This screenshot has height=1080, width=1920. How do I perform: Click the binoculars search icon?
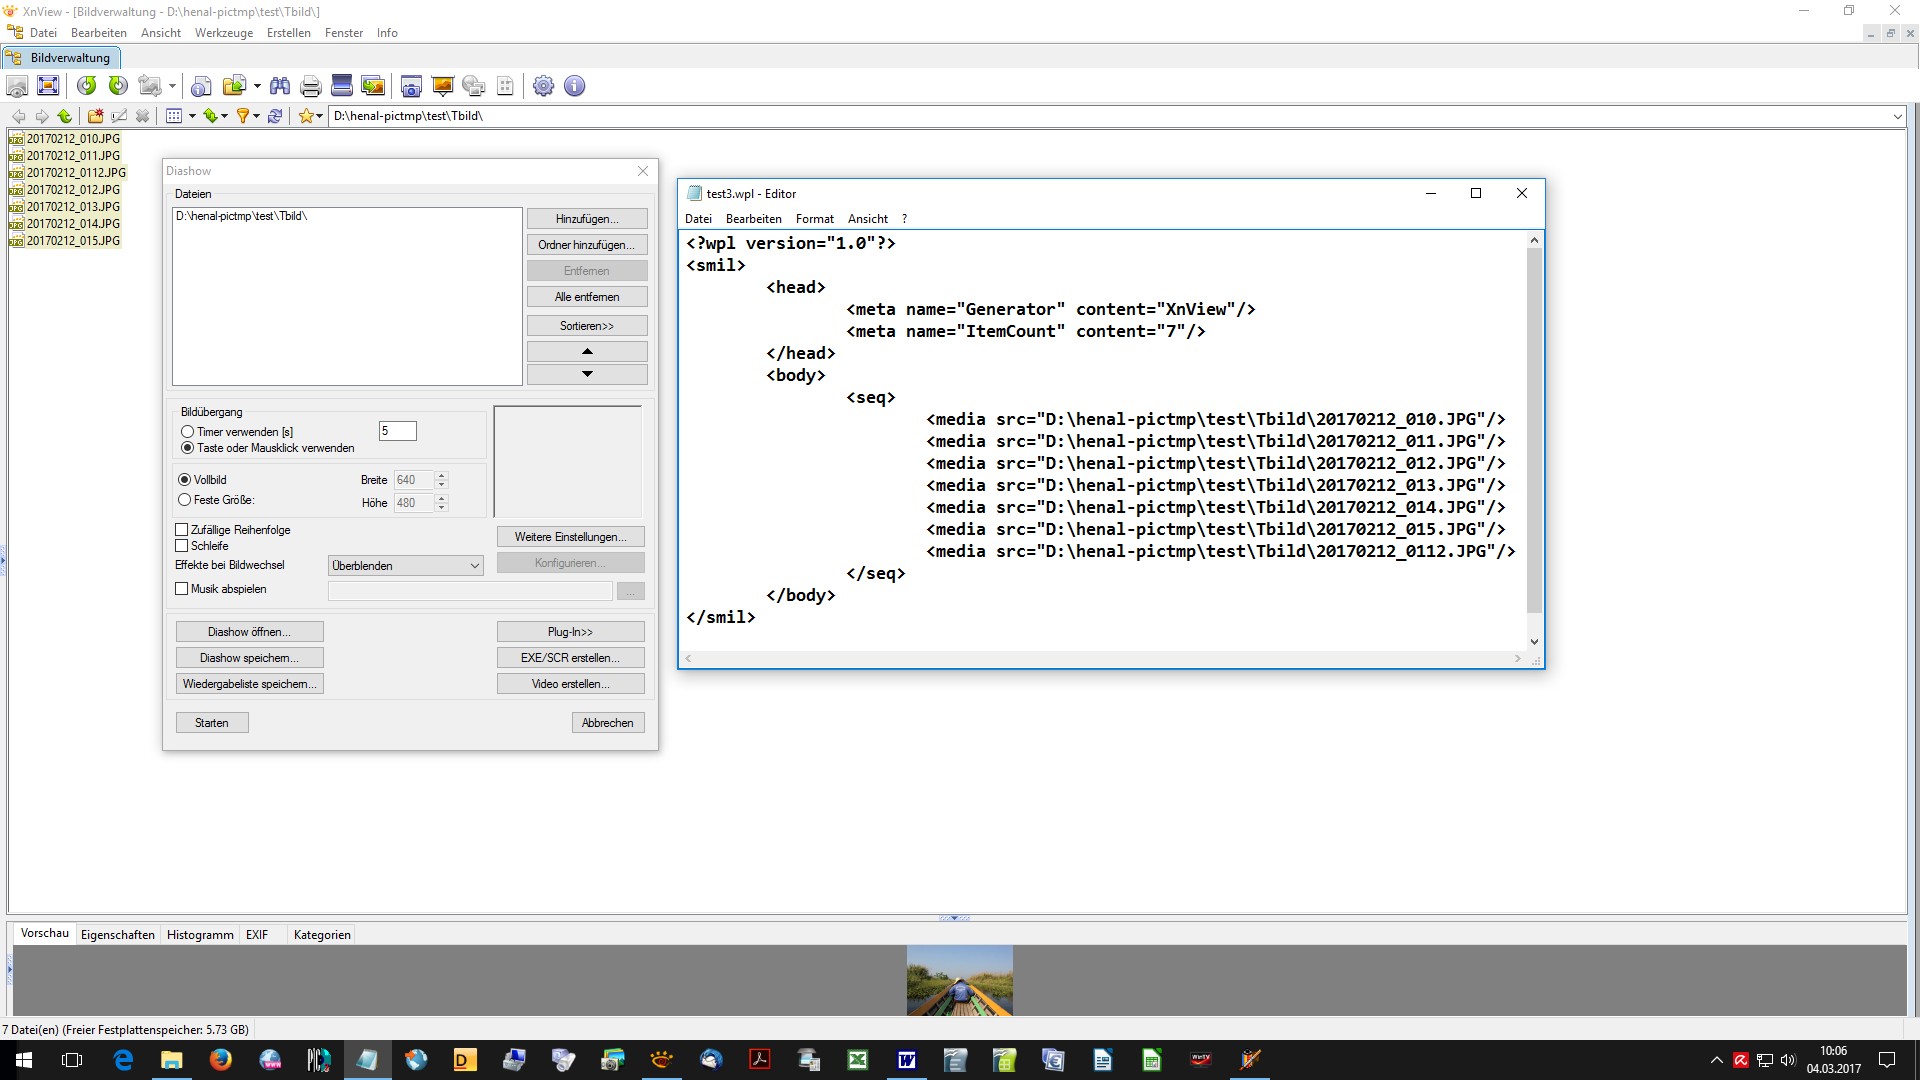click(x=280, y=86)
